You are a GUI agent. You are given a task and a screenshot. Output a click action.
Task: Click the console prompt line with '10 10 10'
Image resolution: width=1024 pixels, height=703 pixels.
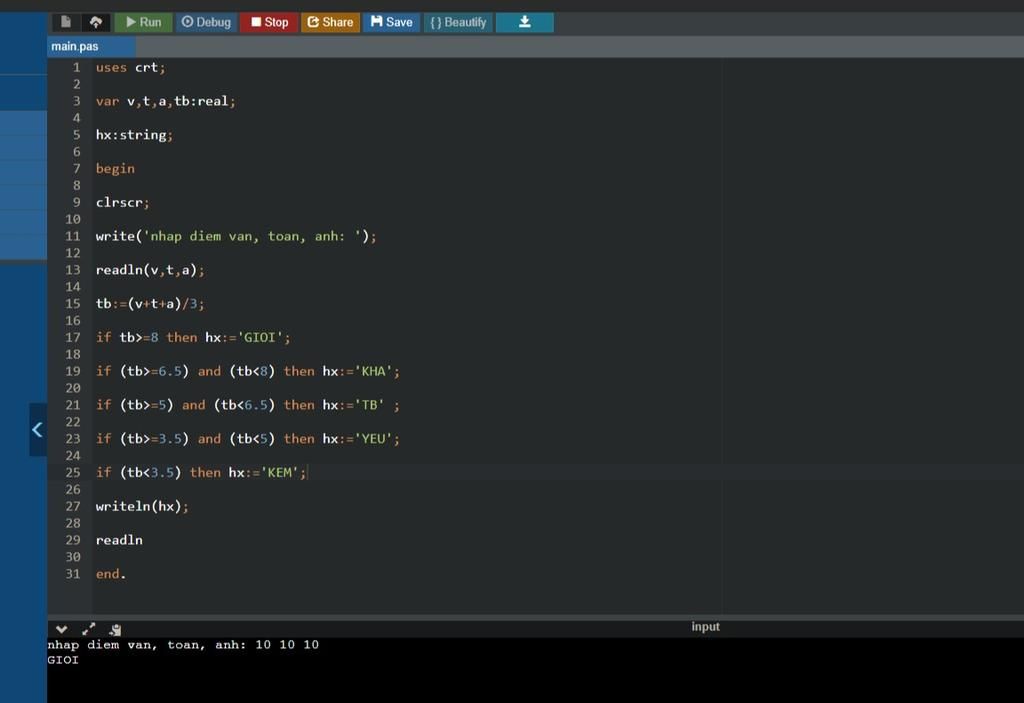(183, 645)
